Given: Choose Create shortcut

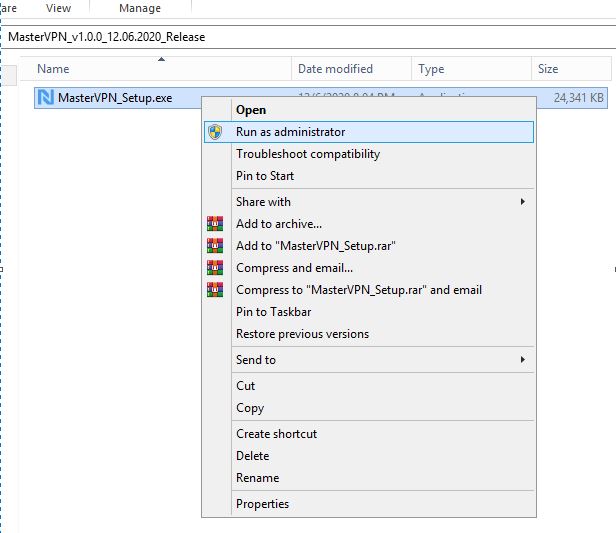Looking at the screenshot, I should click(369, 433).
